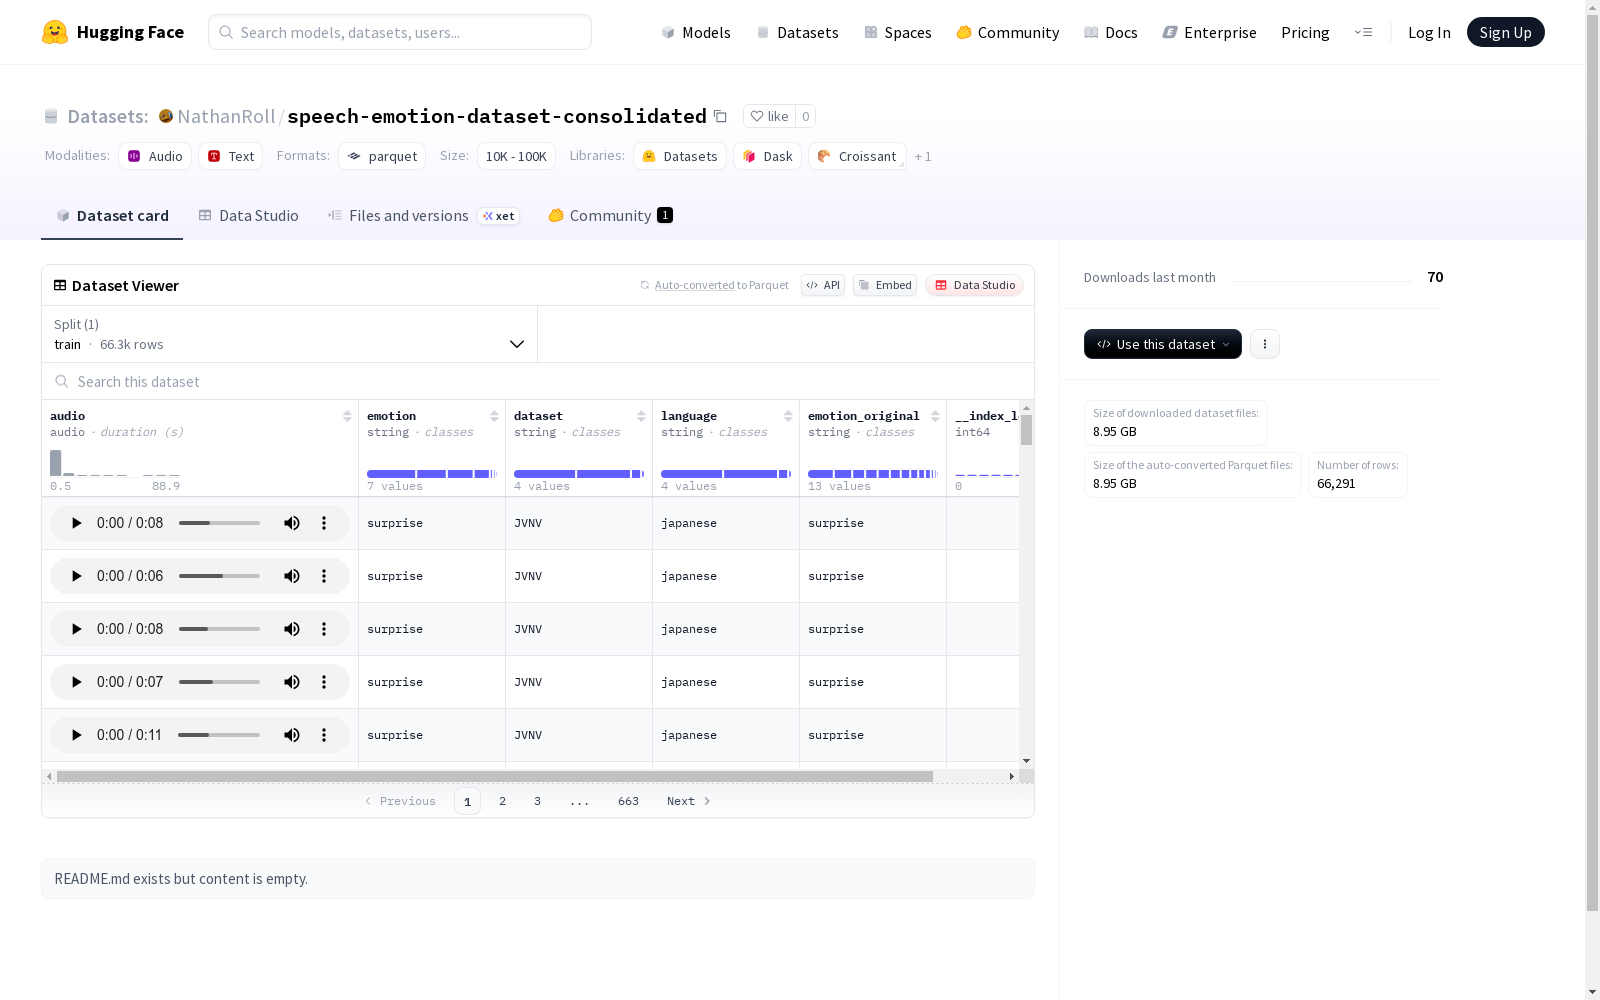The width and height of the screenshot is (1600, 1000).
Task: Go to Datasets in top navigation
Action: click(797, 32)
